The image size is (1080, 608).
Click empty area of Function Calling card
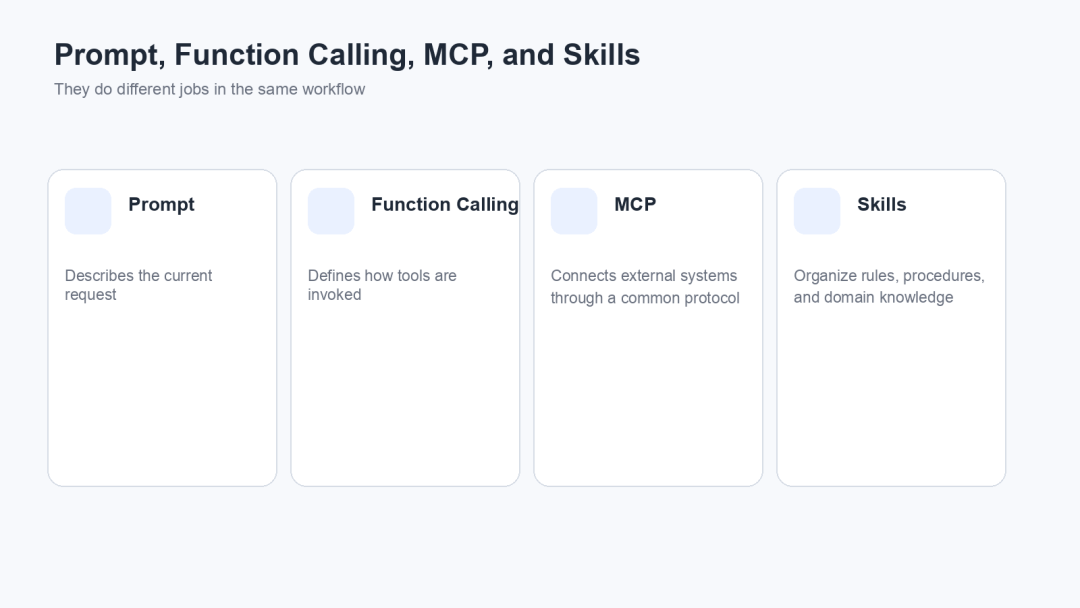(x=405, y=392)
